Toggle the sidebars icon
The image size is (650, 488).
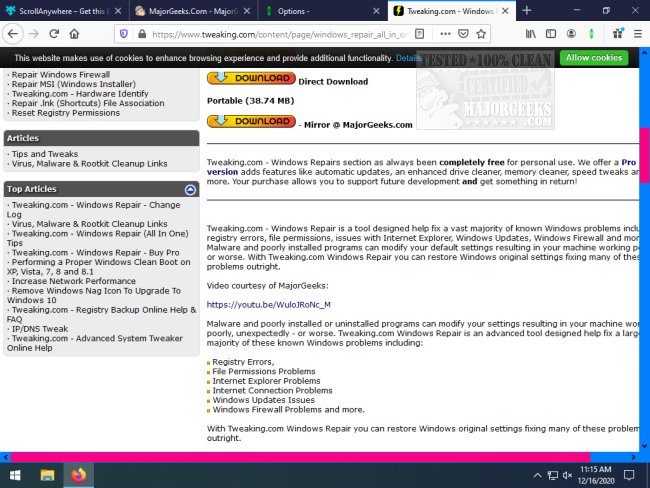tap(551, 34)
